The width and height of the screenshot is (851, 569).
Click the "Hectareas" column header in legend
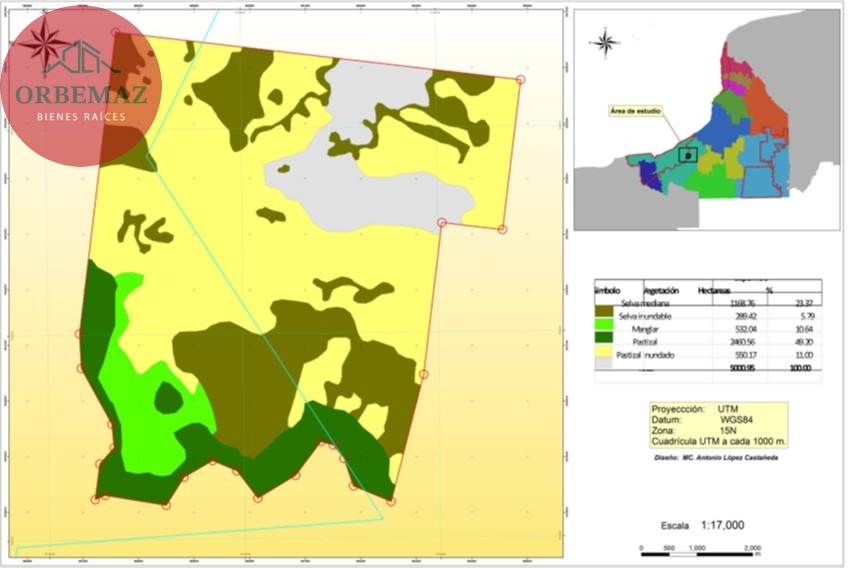pos(714,289)
